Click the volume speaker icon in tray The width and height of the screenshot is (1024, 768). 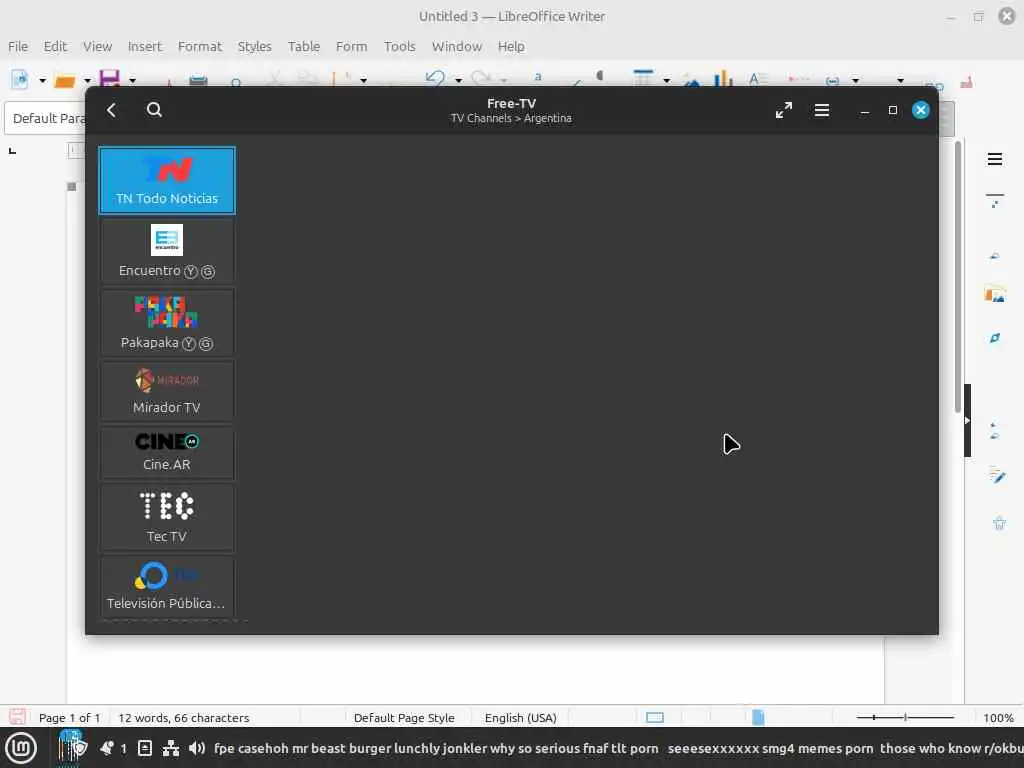click(x=197, y=748)
